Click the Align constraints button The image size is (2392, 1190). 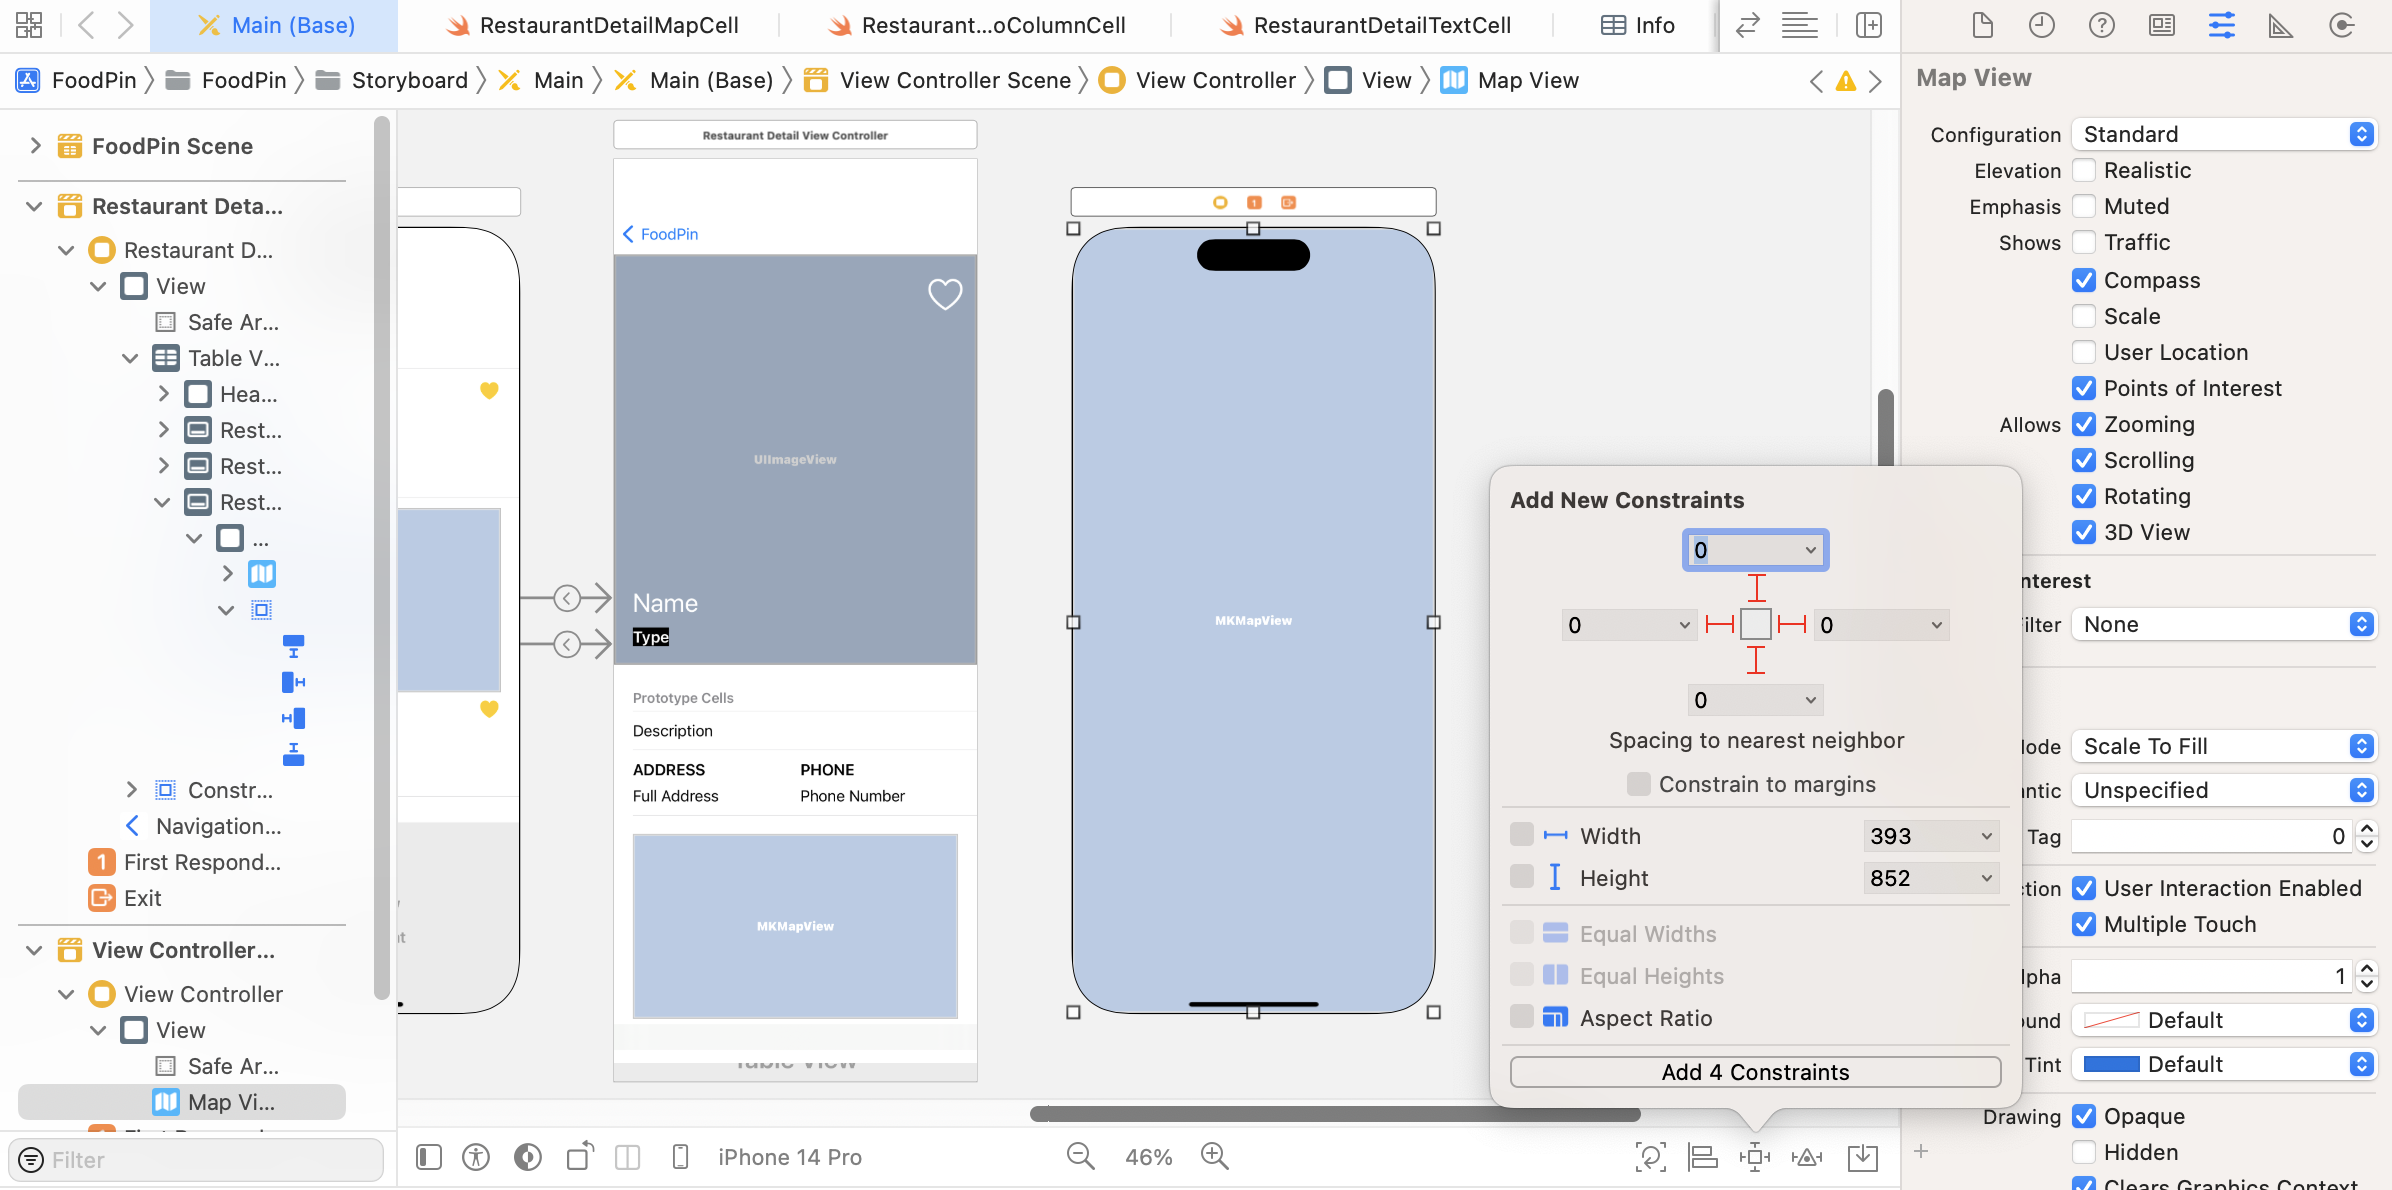[x=1702, y=1157]
